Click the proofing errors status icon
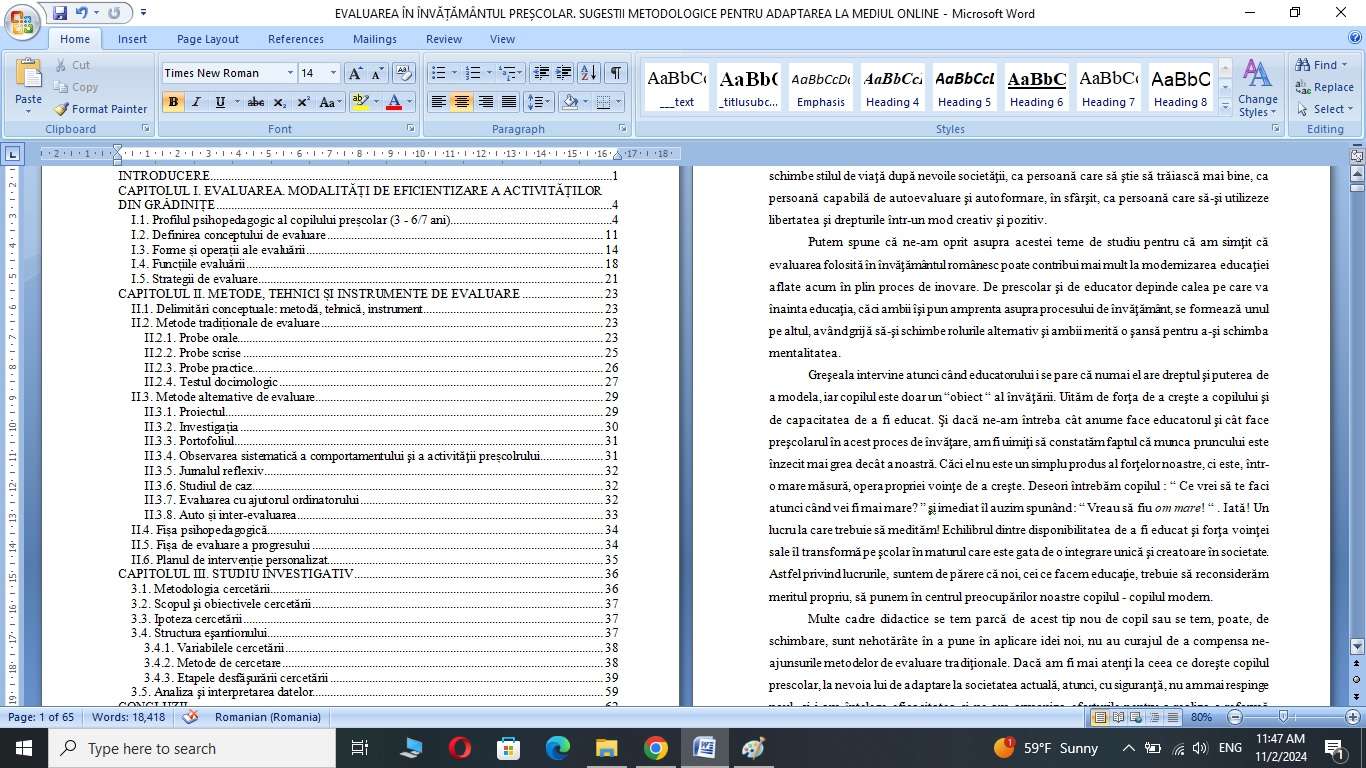The height and width of the screenshot is (768, 1366). click(x=191, y=717)
